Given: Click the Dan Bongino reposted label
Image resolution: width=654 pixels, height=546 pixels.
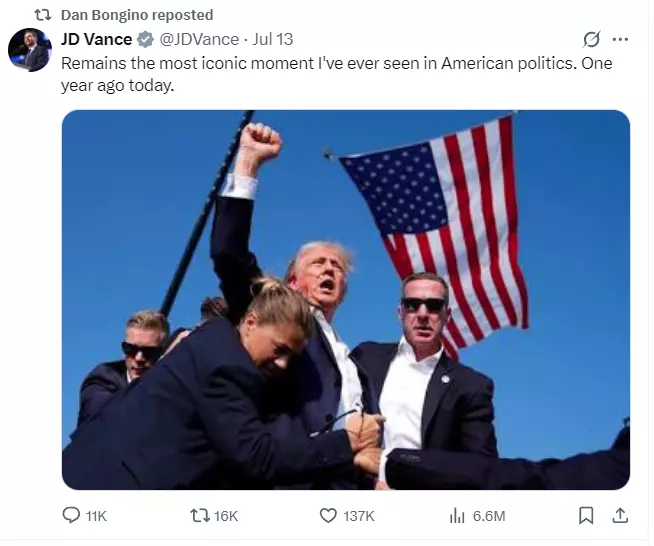Looking at the screenshot, I should 137,15.
